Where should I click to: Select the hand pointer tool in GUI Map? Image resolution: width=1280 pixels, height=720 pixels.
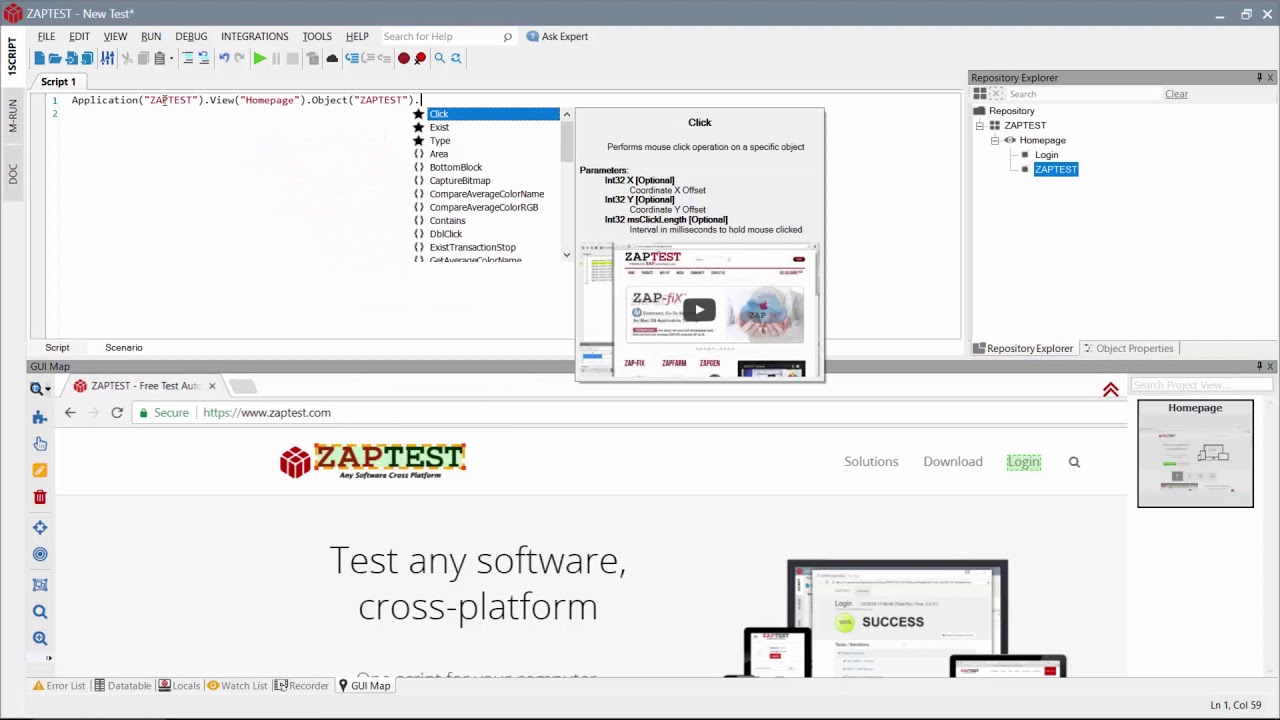[x=40, y=443]
